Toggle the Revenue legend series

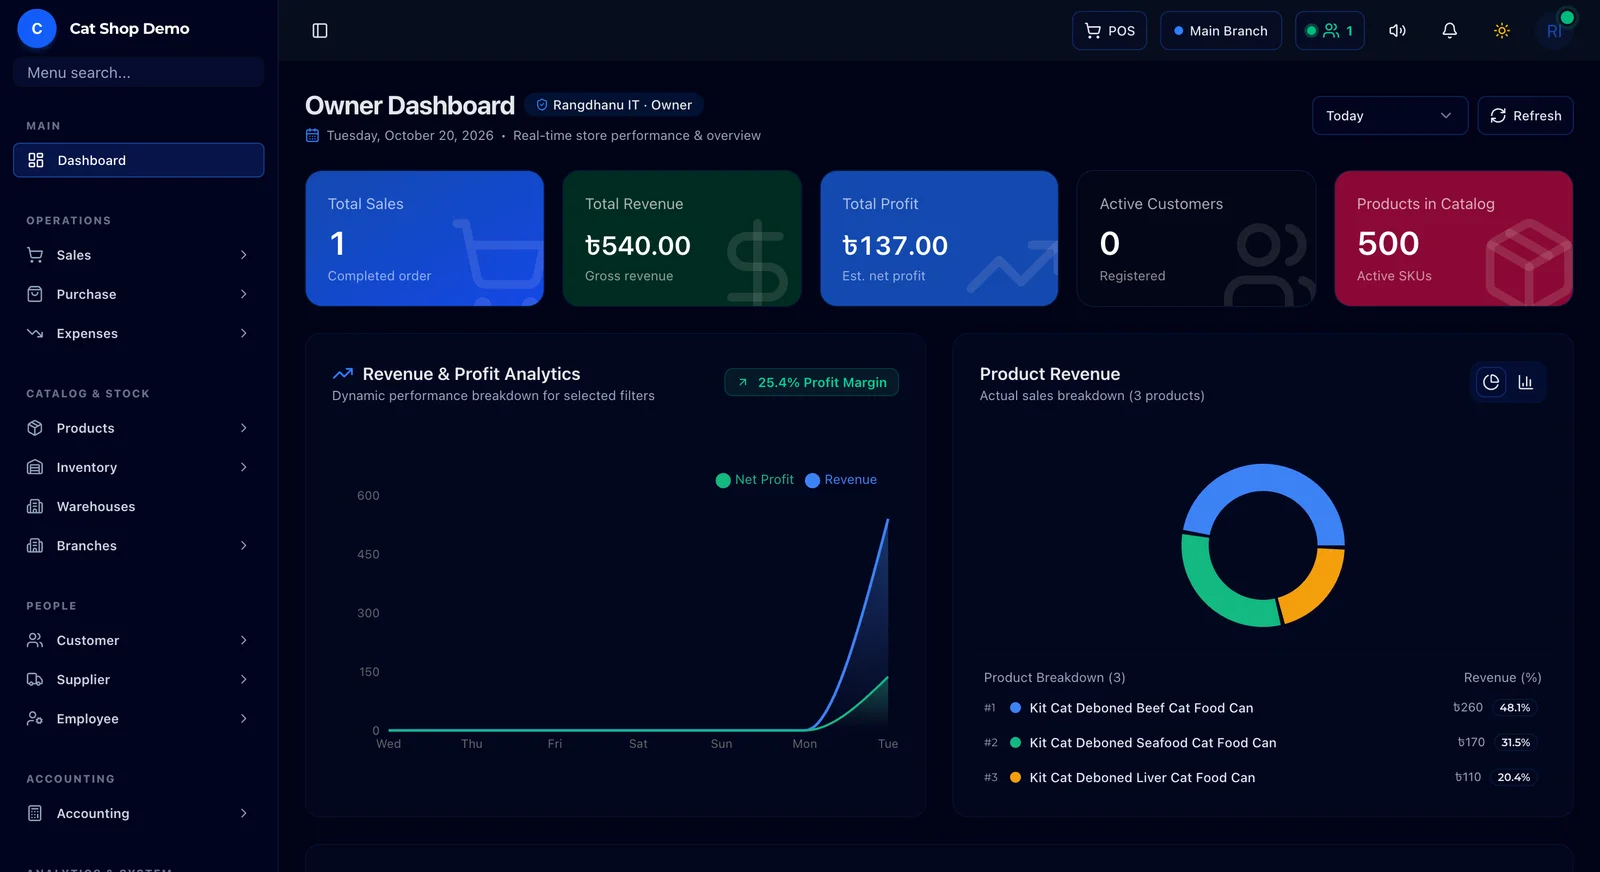click(x=841, y=480)
